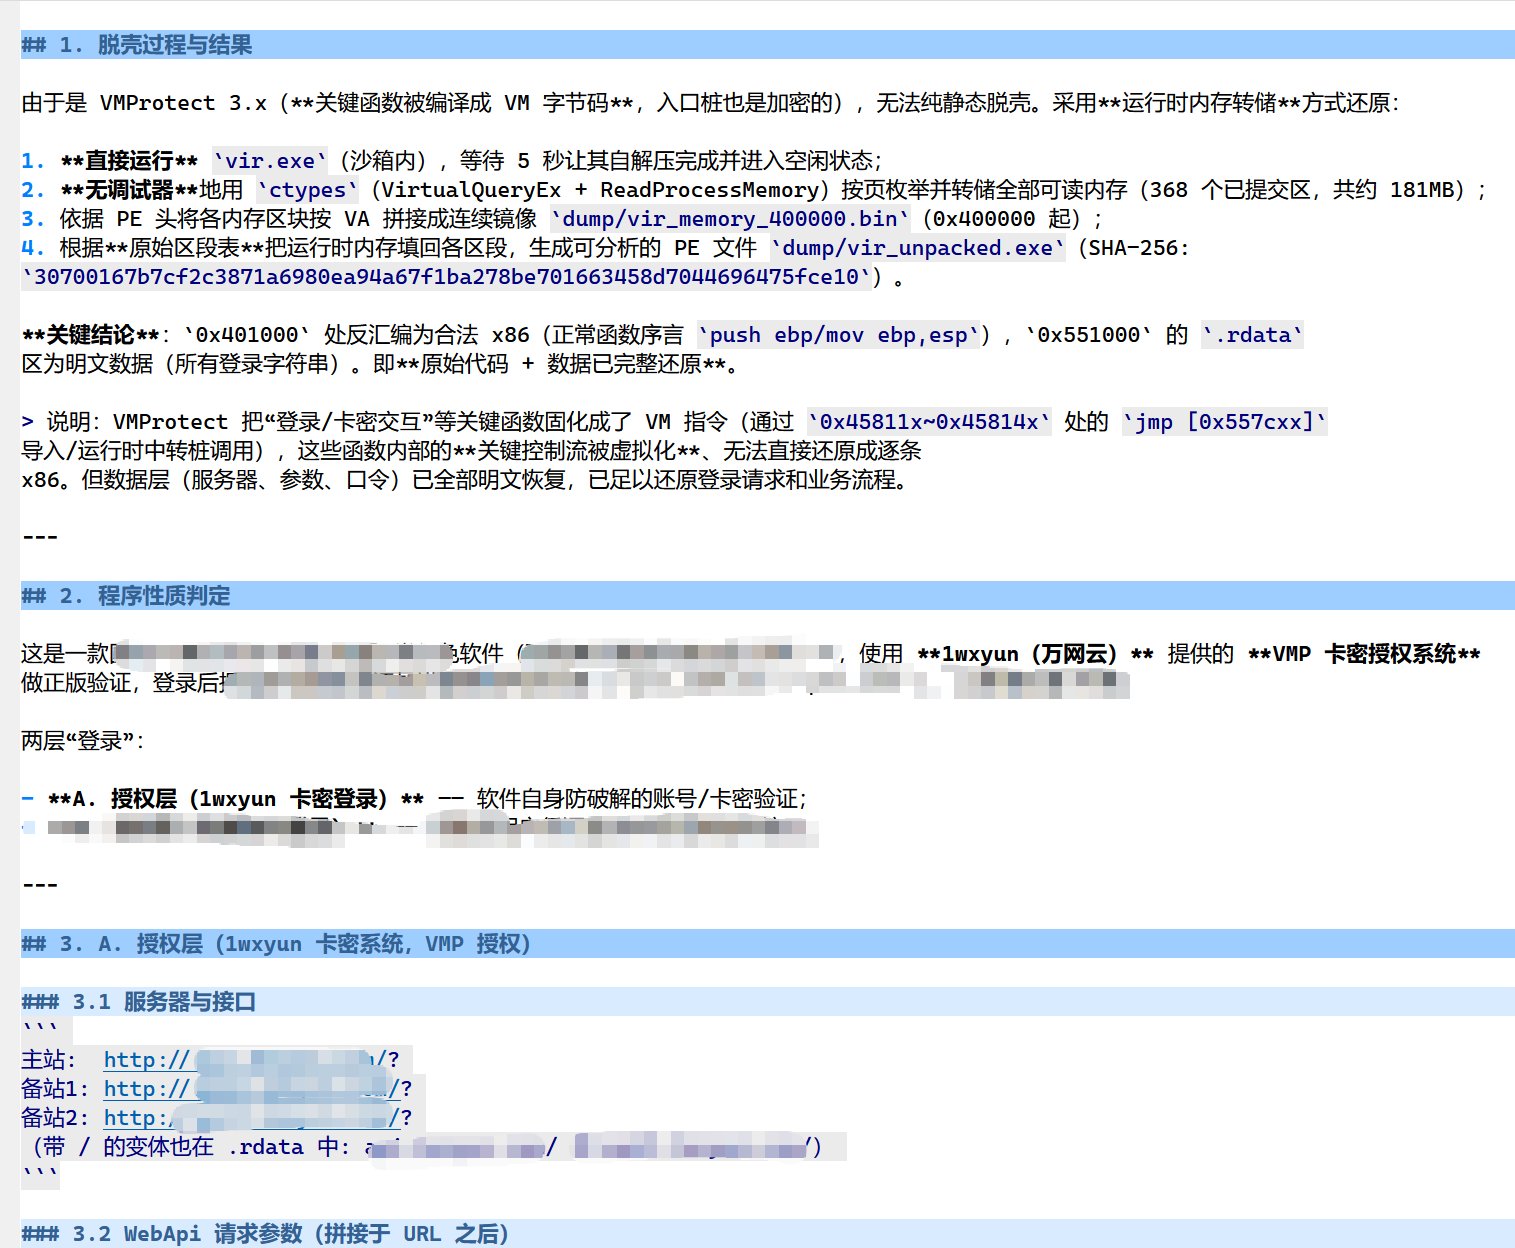Click the quote line starting '> 说明:'
Image resolution: width=1515 pixels, height=1248 pixels.
click(x=674, y=422)
